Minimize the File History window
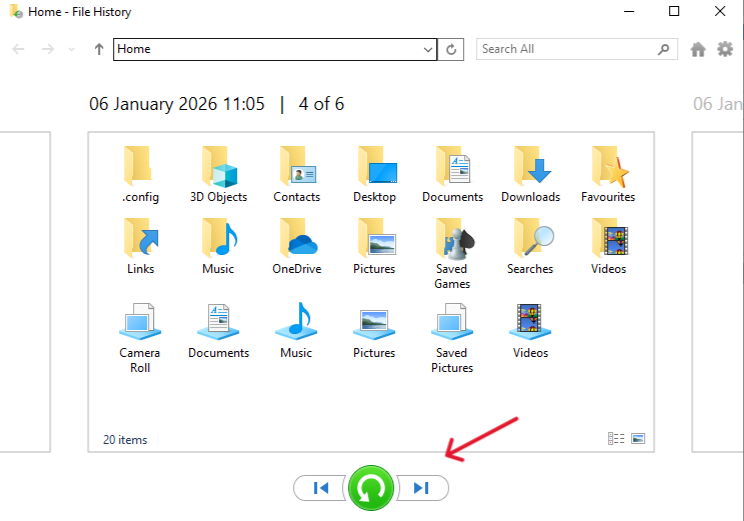This screenshot has width=744, height=521. 629,11
